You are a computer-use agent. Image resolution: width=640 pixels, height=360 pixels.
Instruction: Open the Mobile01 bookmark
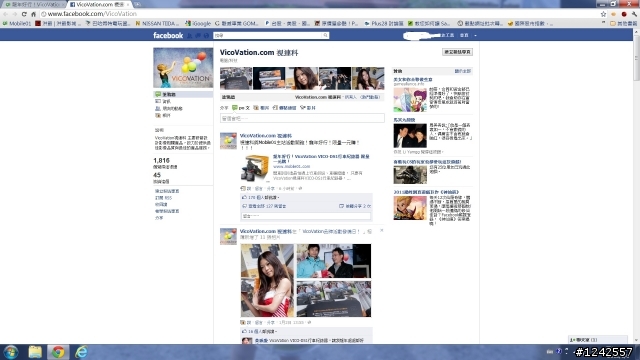[17, 23]
